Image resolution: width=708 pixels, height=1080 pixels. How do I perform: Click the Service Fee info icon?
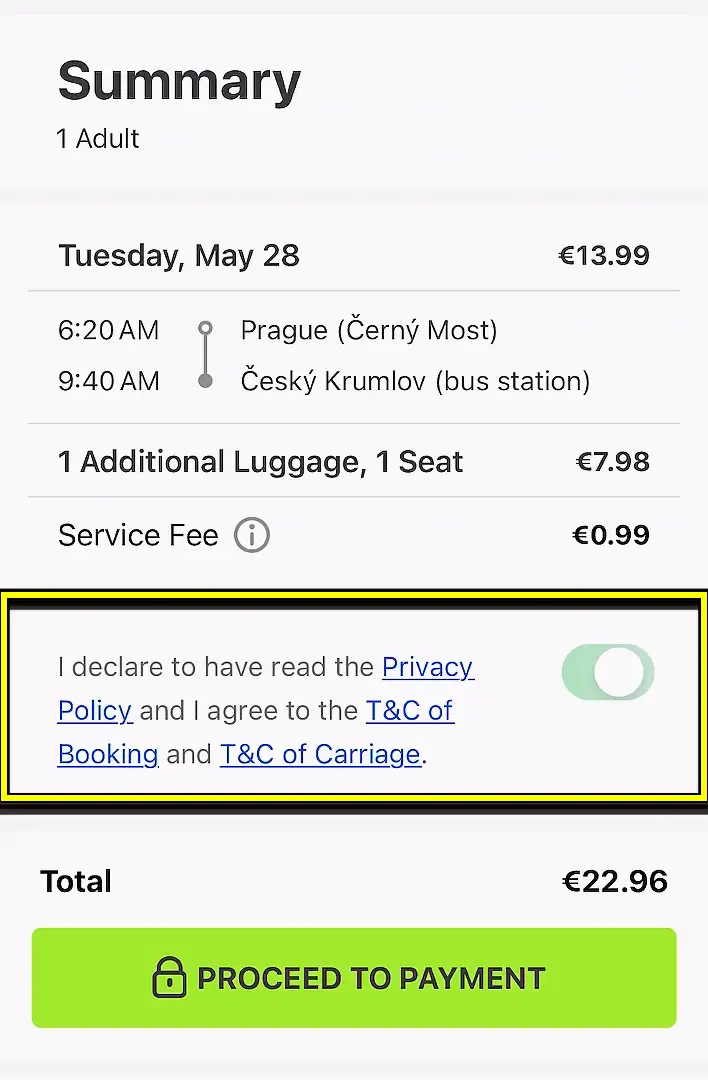252,536
